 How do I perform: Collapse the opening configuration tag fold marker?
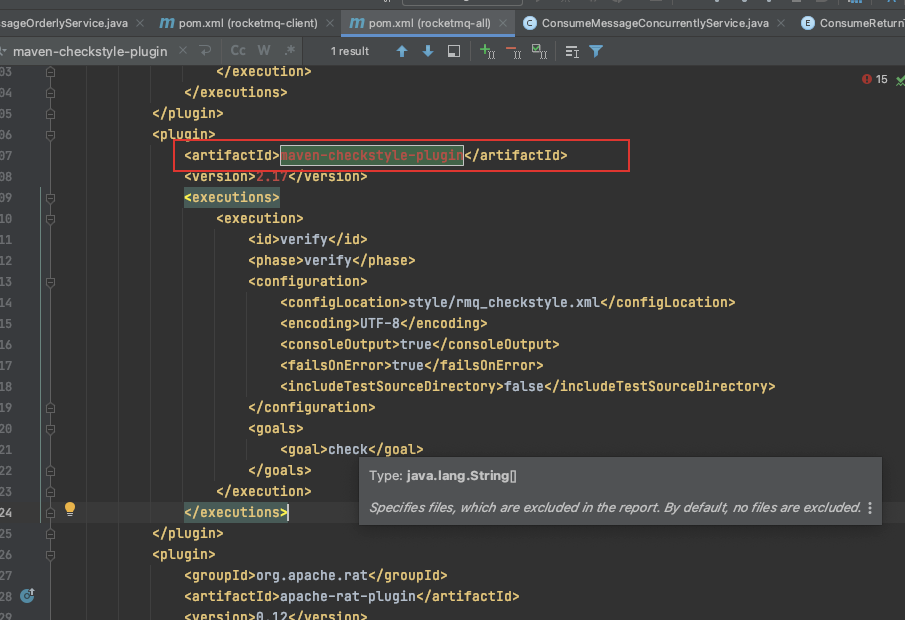point(50,282)
